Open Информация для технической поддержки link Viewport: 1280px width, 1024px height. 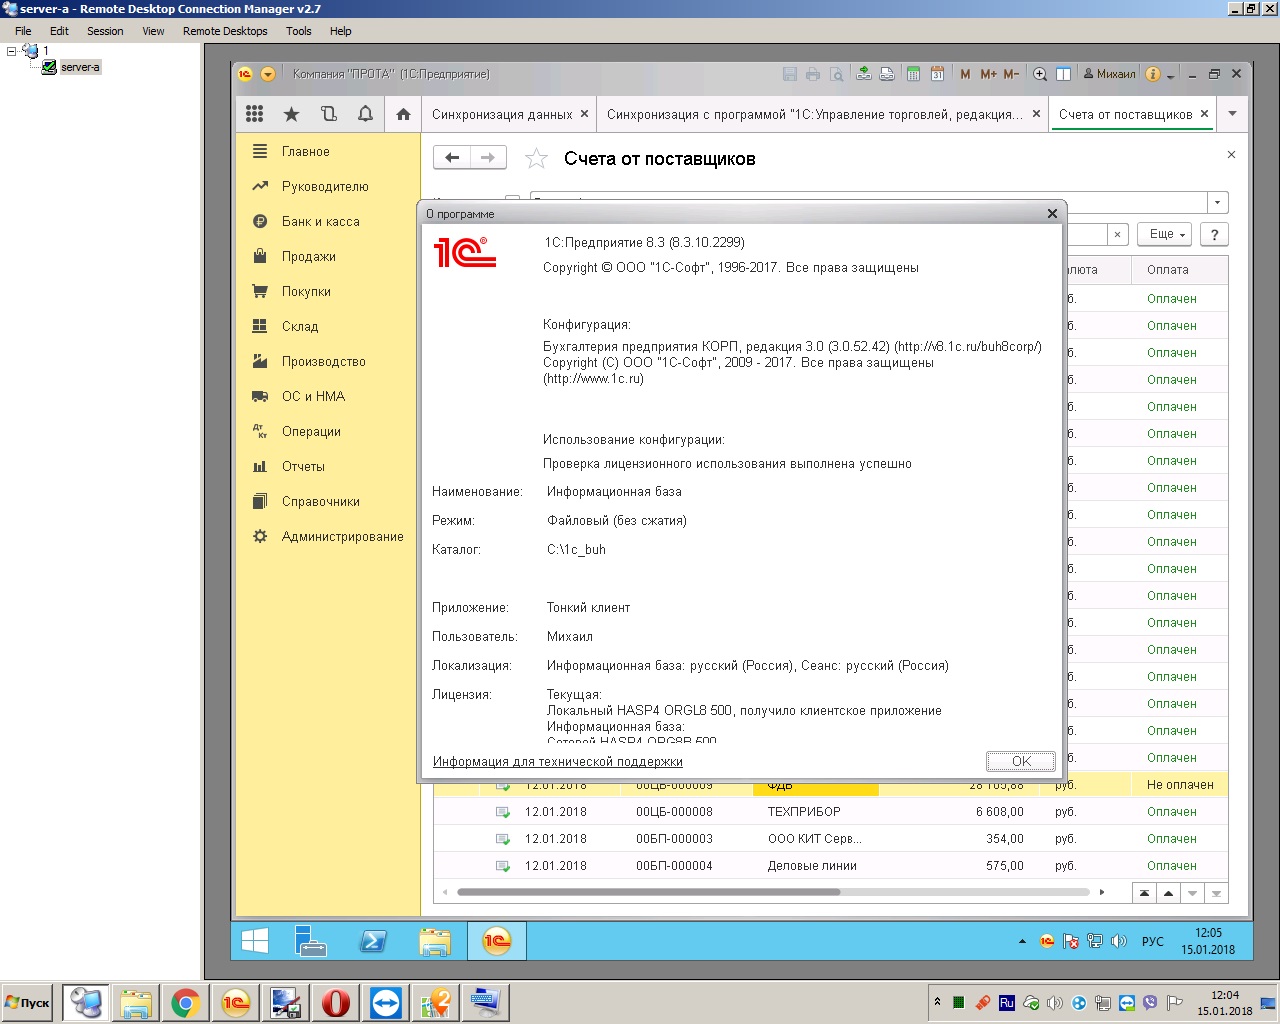point(557,761)
